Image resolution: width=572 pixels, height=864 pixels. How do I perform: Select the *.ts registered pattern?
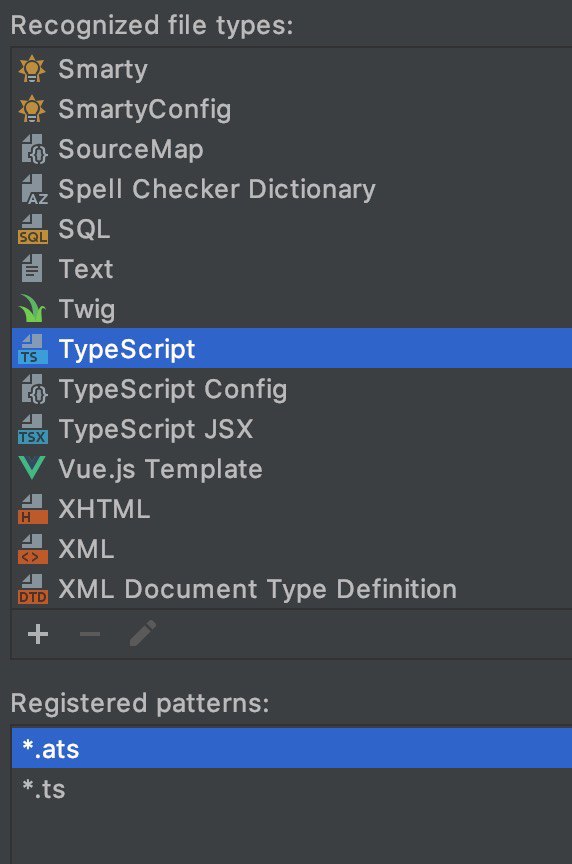[292, 789]
